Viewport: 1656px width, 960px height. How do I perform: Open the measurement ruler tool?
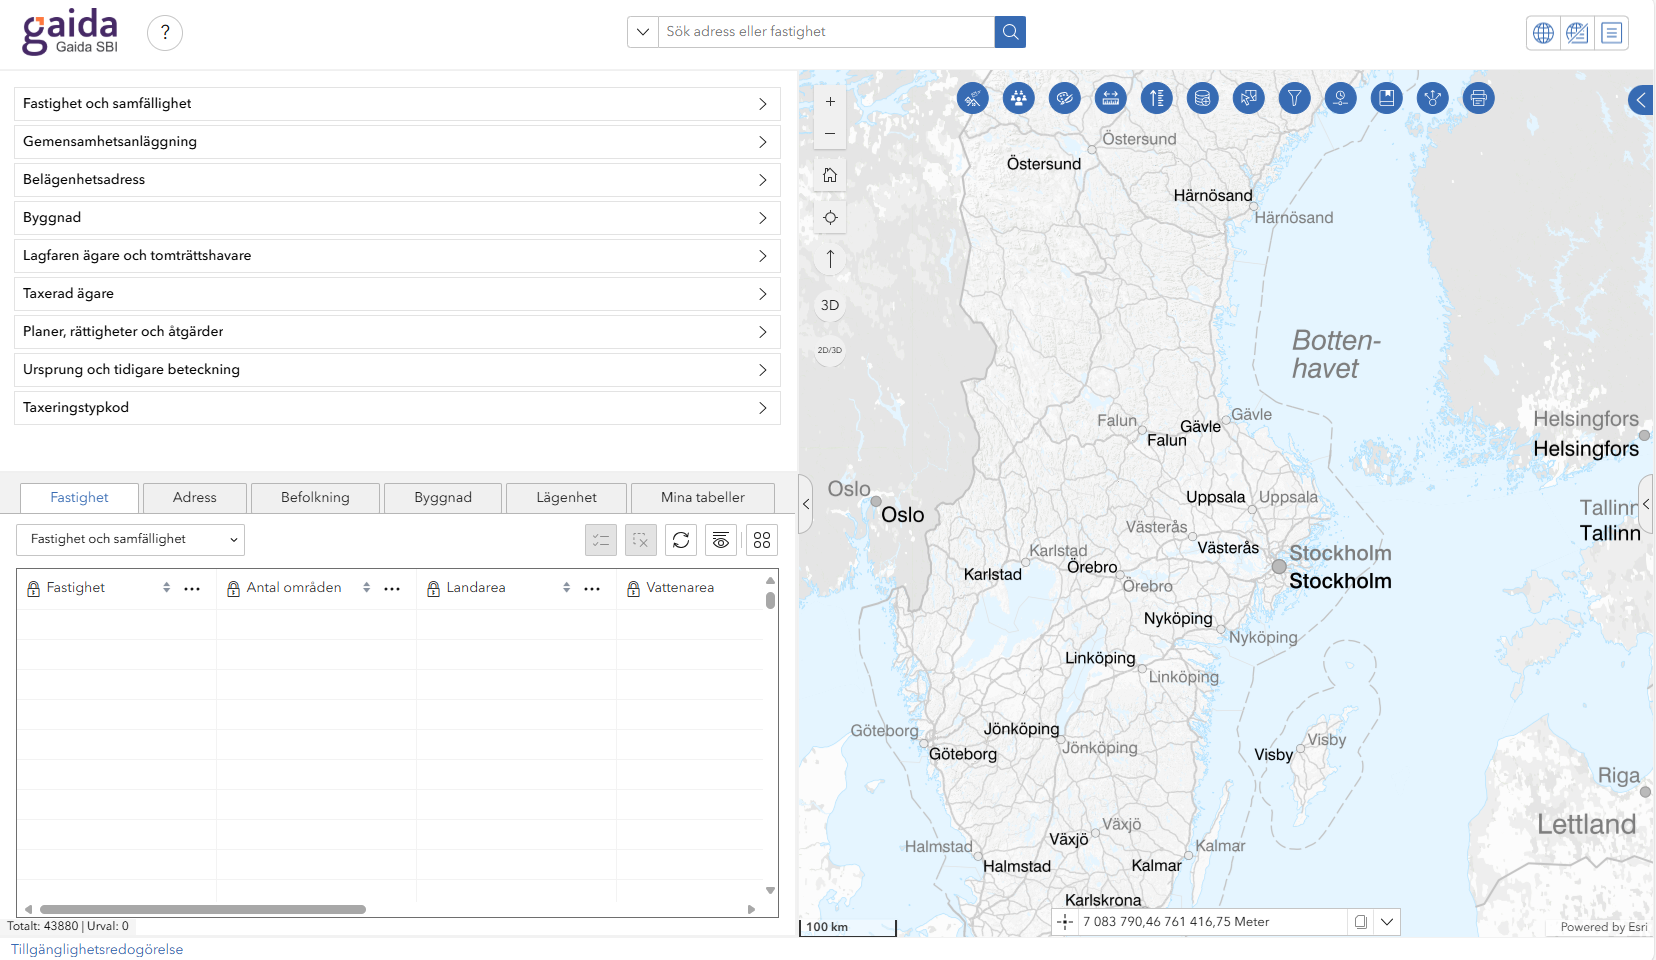pyautogui.click(x=1110, y=98)
